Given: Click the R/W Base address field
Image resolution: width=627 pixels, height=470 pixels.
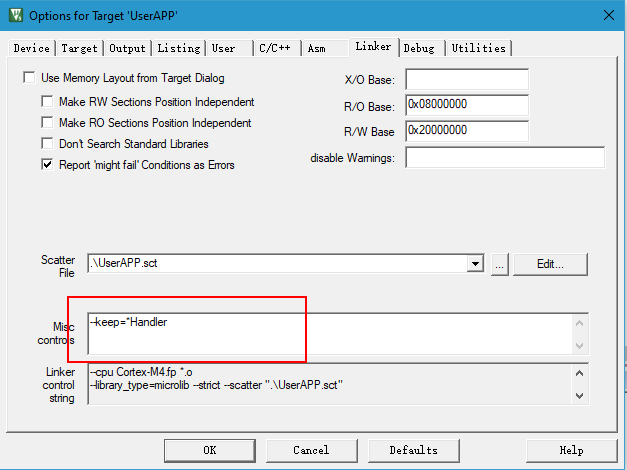Looking at the screenshot, I should point(467,131).
